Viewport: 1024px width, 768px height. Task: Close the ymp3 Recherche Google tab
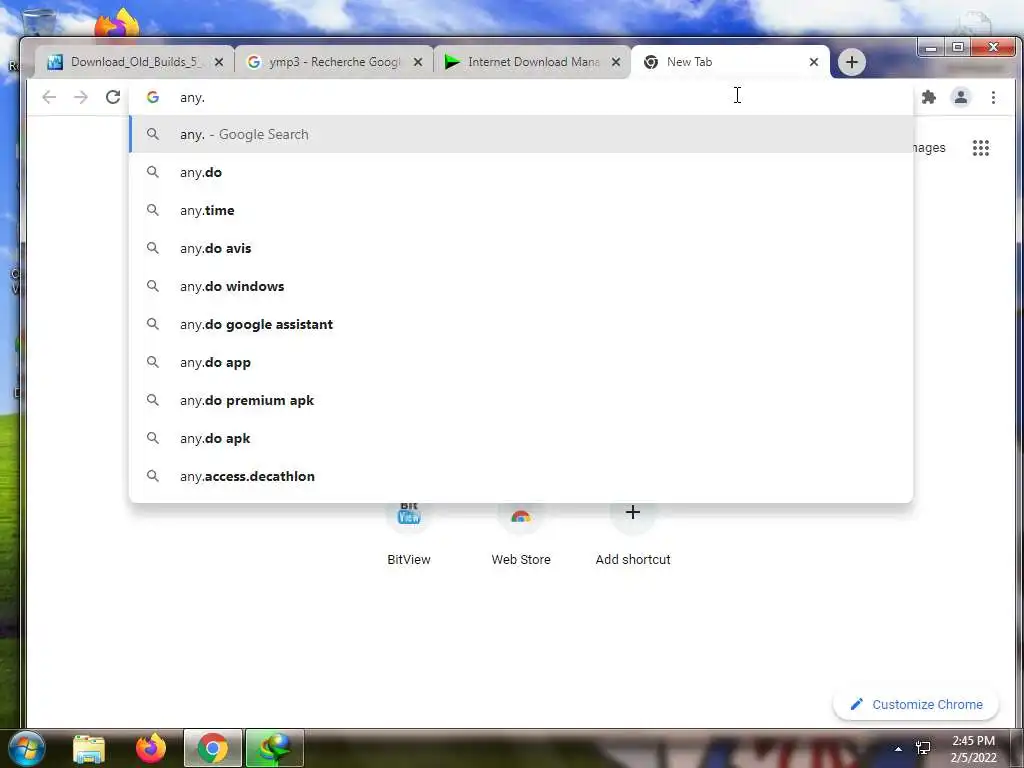click(418, 62)
